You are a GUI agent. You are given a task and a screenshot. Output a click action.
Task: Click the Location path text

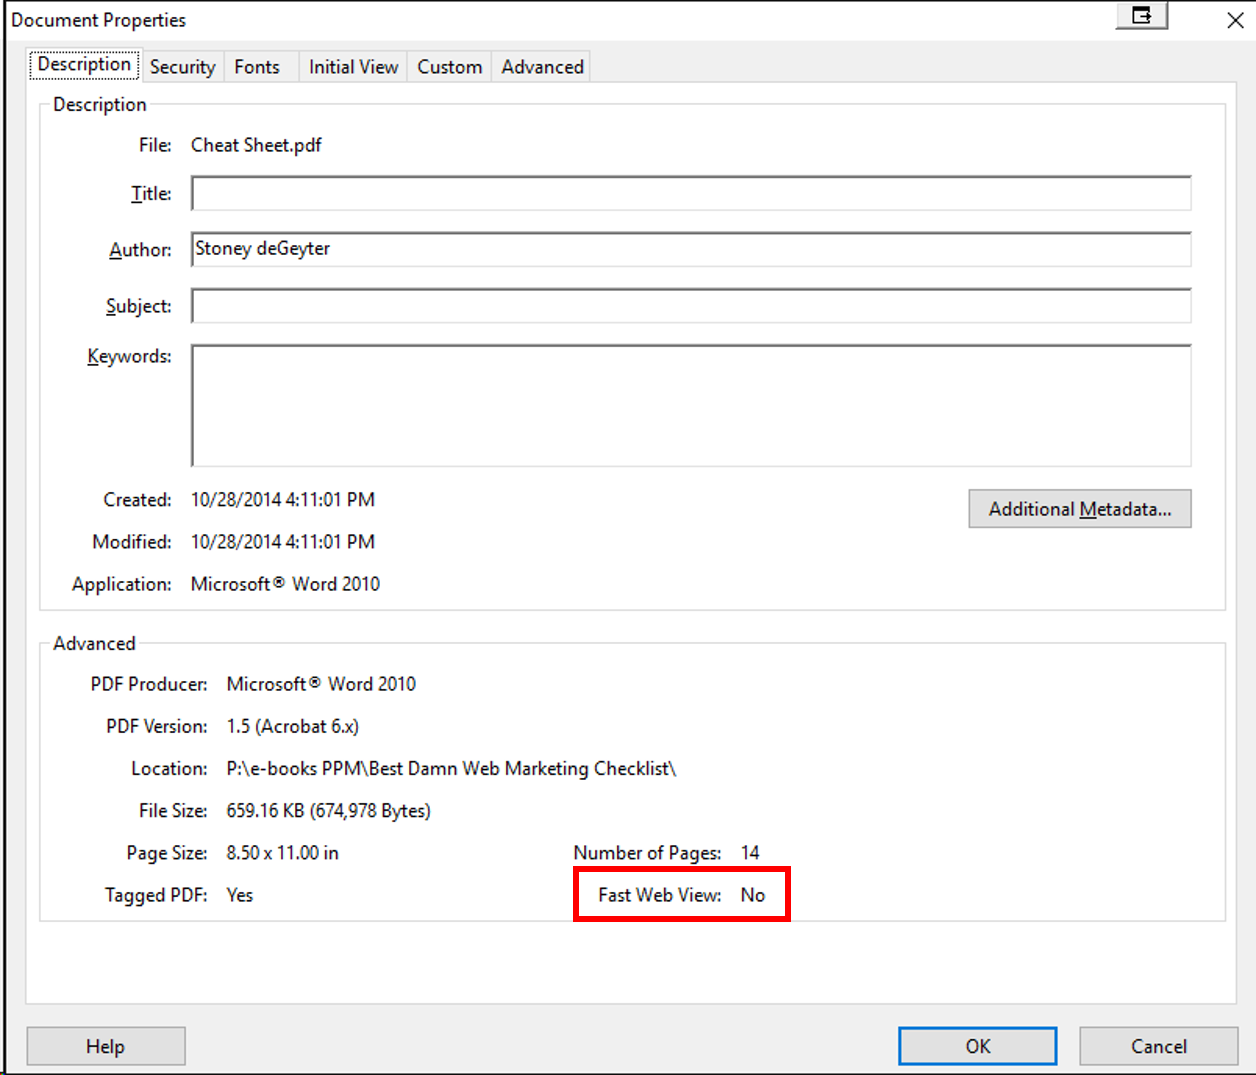pos(450,768)
